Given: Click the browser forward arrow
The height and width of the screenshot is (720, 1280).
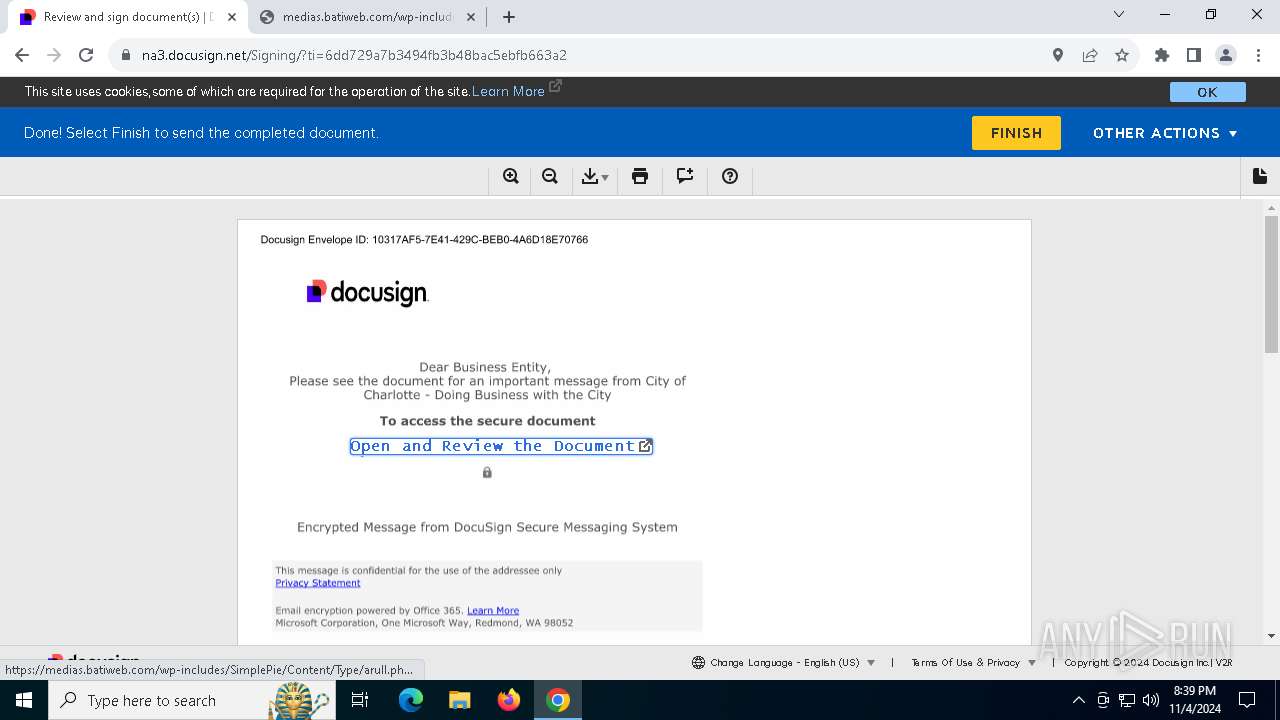Looking at the screenshot, I should (x=54, y=55).
